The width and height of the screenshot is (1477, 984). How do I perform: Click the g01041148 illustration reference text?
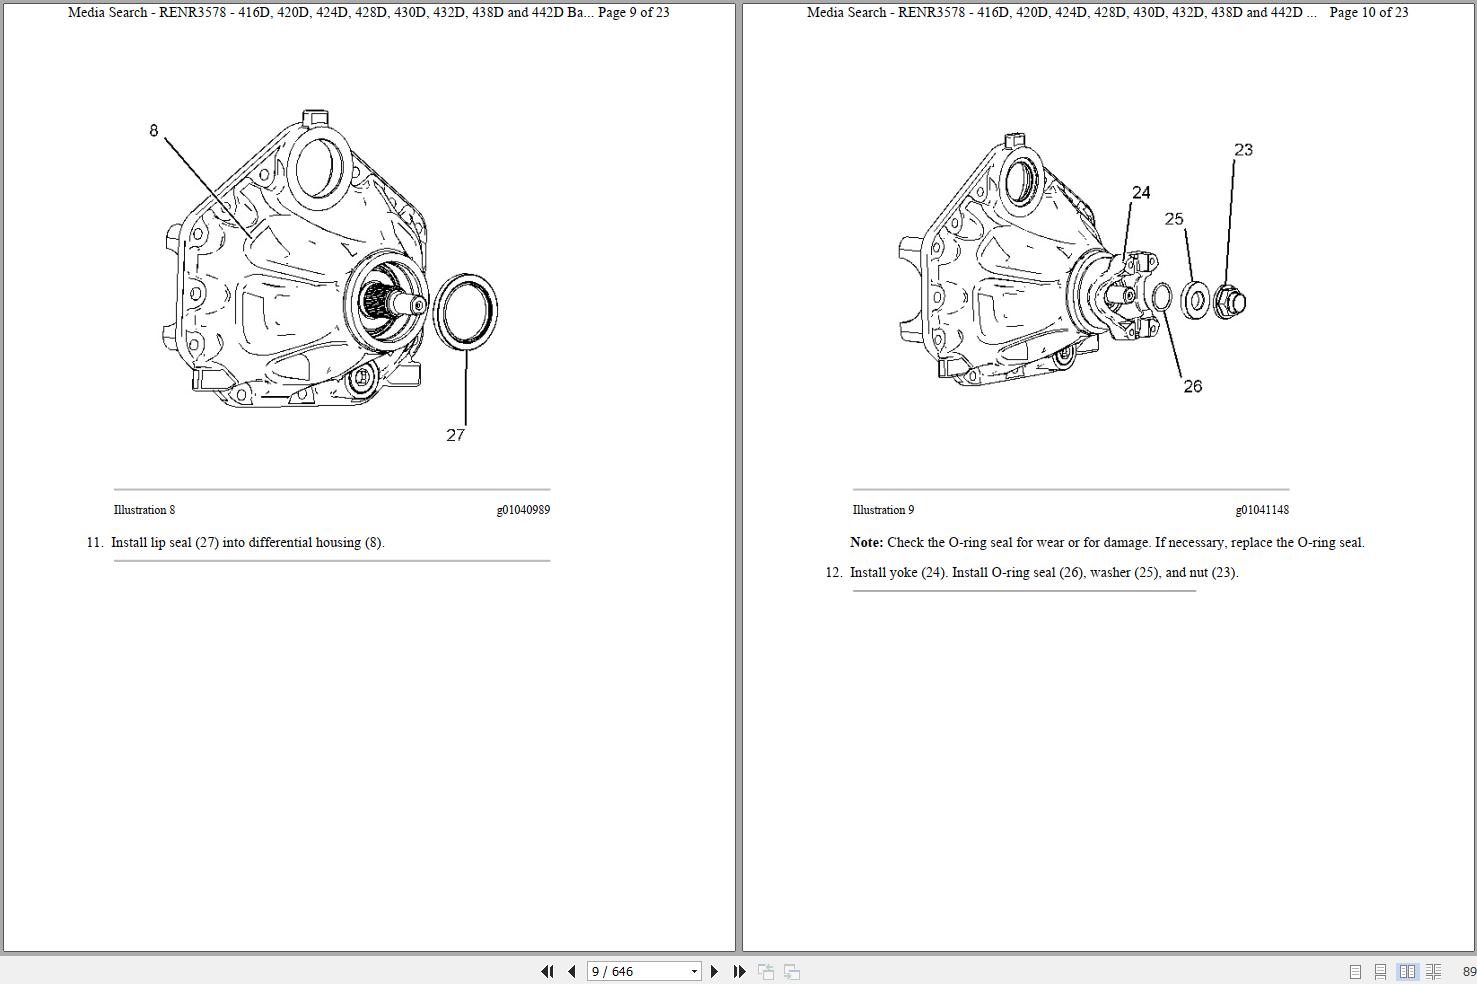(x=1264, y=510)
